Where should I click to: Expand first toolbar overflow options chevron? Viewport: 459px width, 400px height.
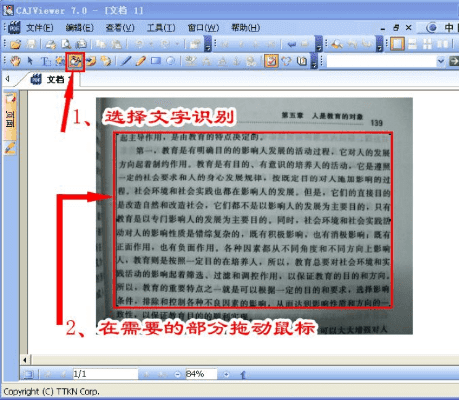coord(208,44)
